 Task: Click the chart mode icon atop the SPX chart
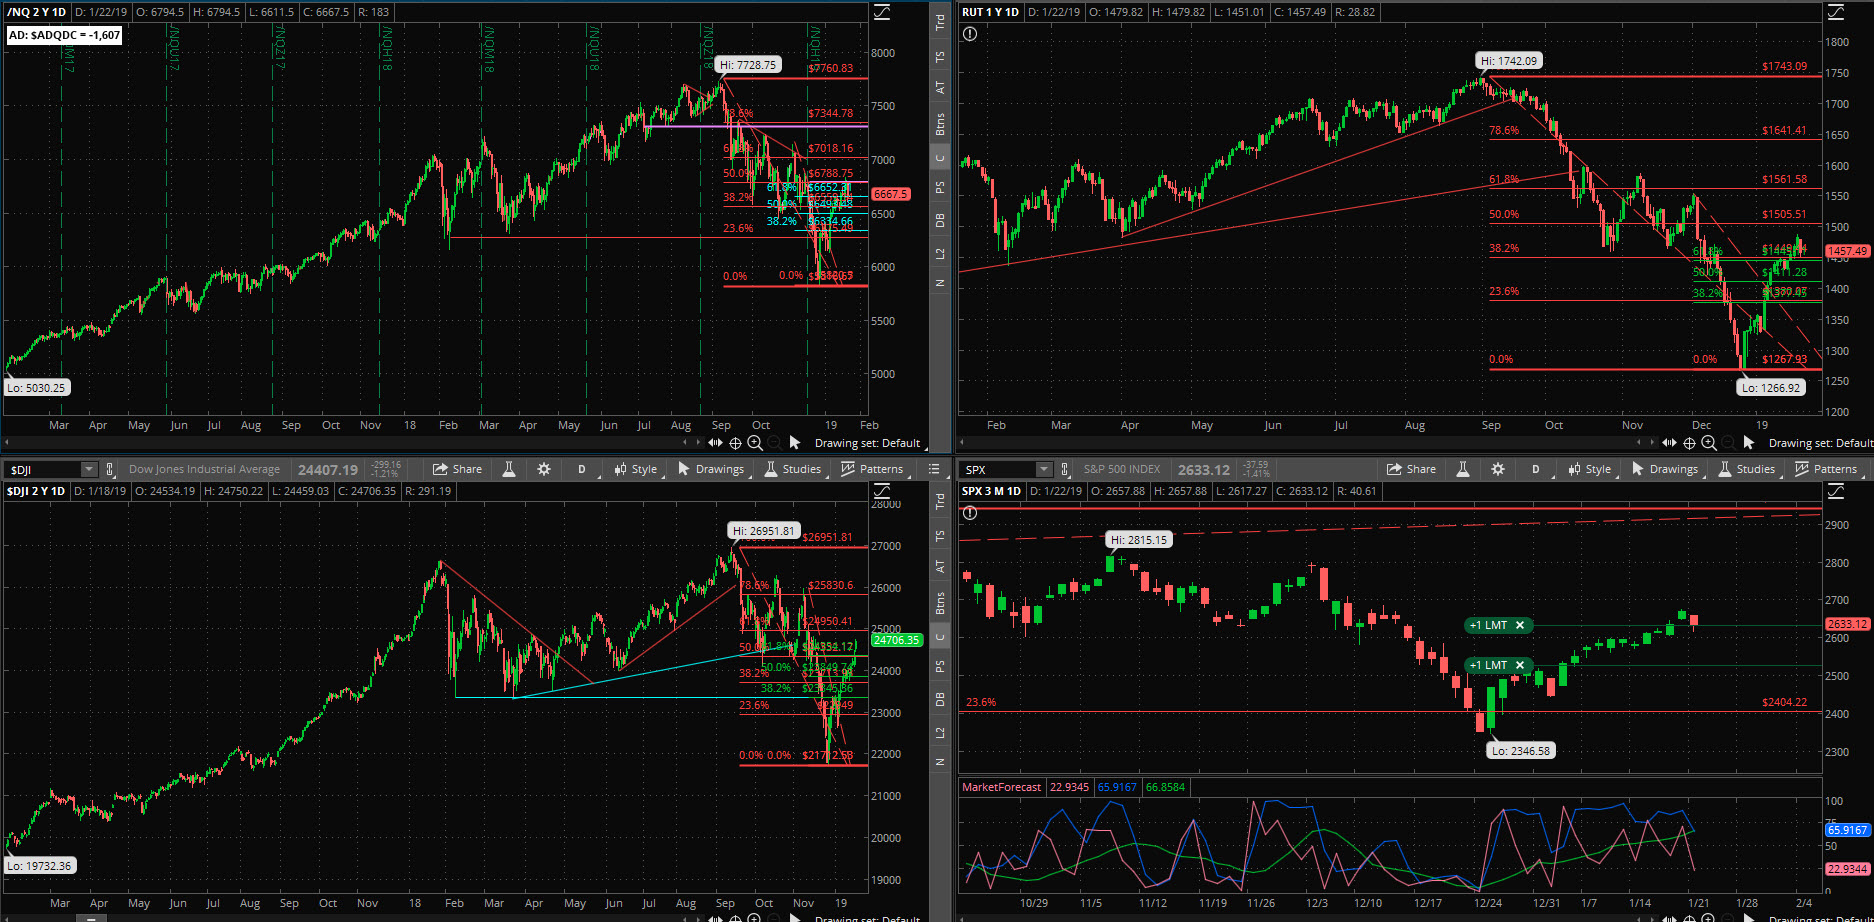tap(1836, 491)
